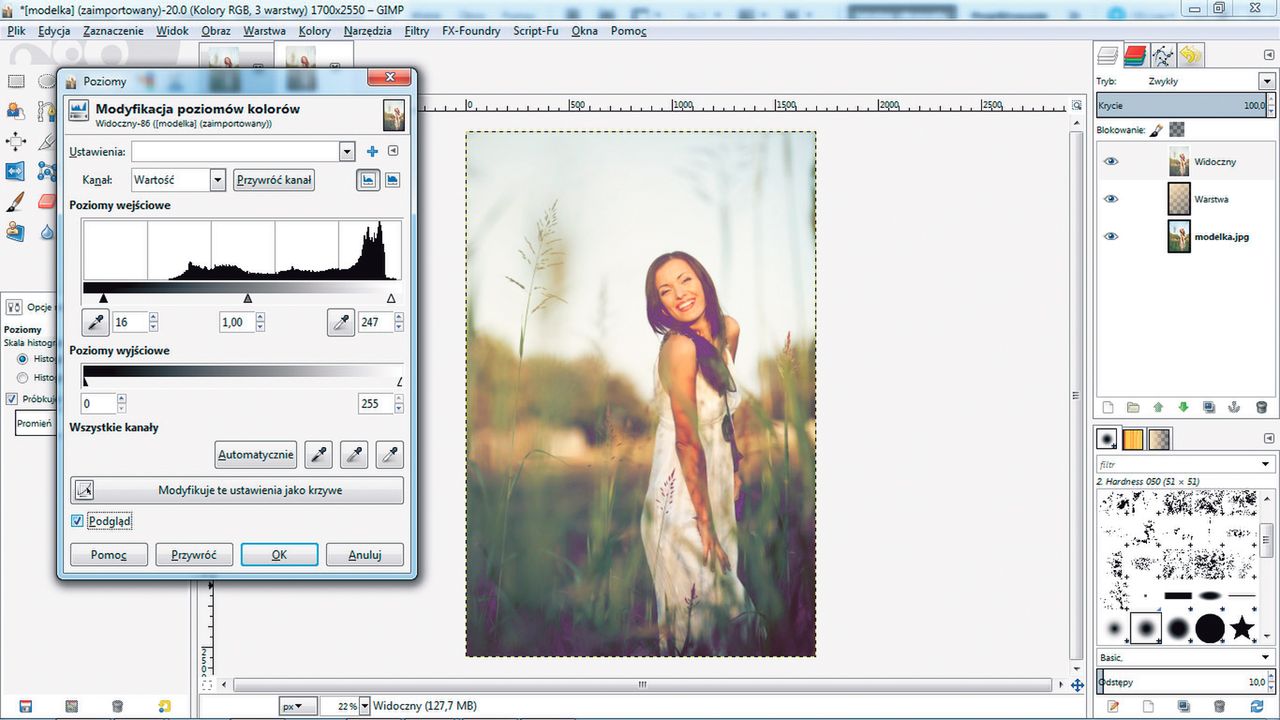Pick white point eyedropper next to 247
The width and height of the screenshot is (1280, 720).
pos(340,322)
